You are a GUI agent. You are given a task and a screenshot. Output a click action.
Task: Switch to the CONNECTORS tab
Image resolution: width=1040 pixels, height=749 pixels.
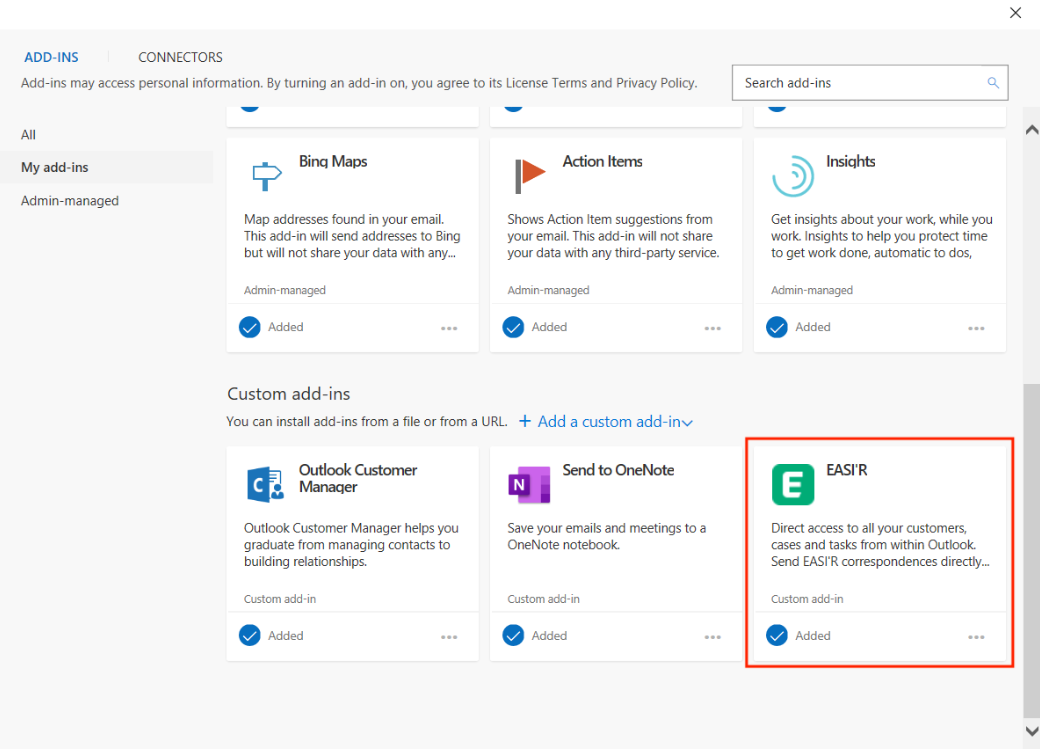pyautogui.click(x=180, y=57)
